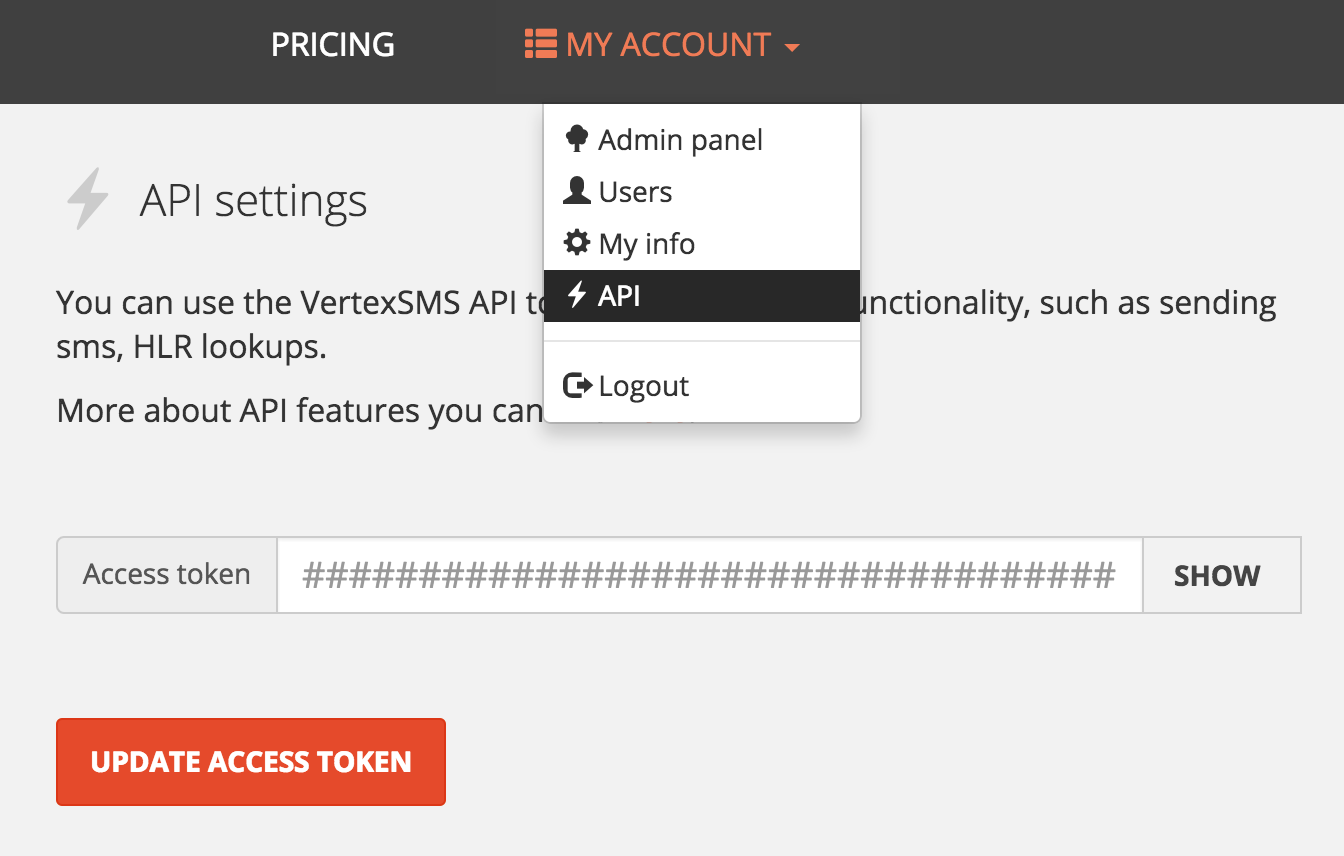
Task: Select the Logout label in the account menu
Action: (x=643, y=387)
